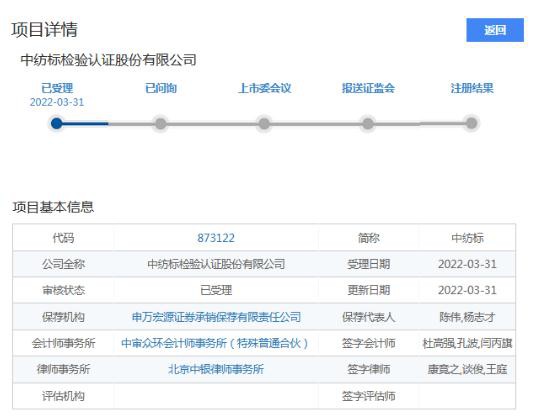Screen dimensions: 538x419
Task: Click the timeline dot under 已问询
Action: (161, 123)
